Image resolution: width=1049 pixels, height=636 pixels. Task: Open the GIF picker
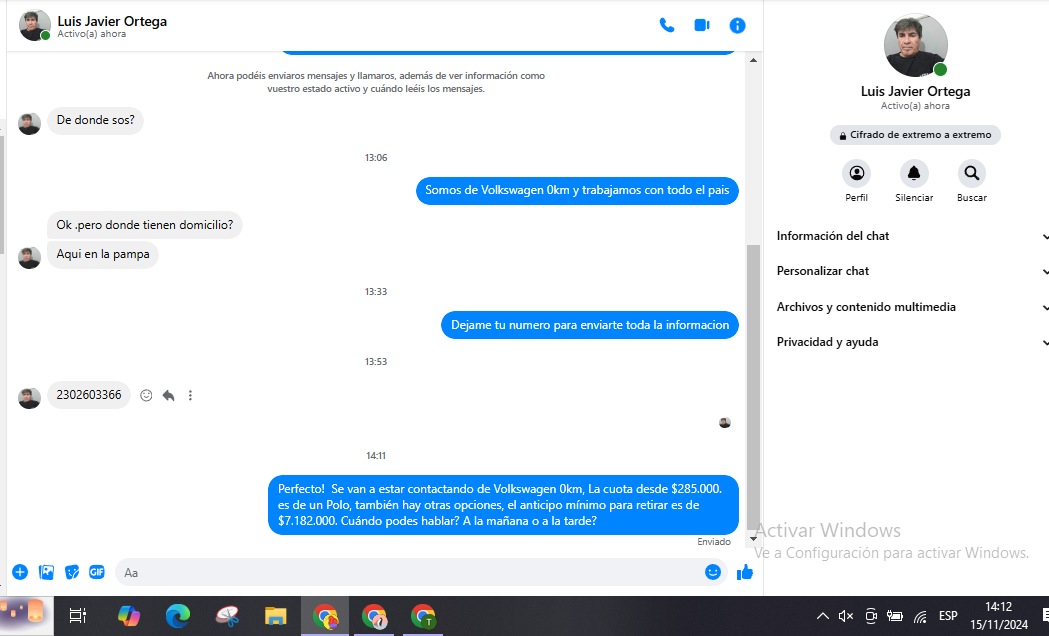point(97,572)
